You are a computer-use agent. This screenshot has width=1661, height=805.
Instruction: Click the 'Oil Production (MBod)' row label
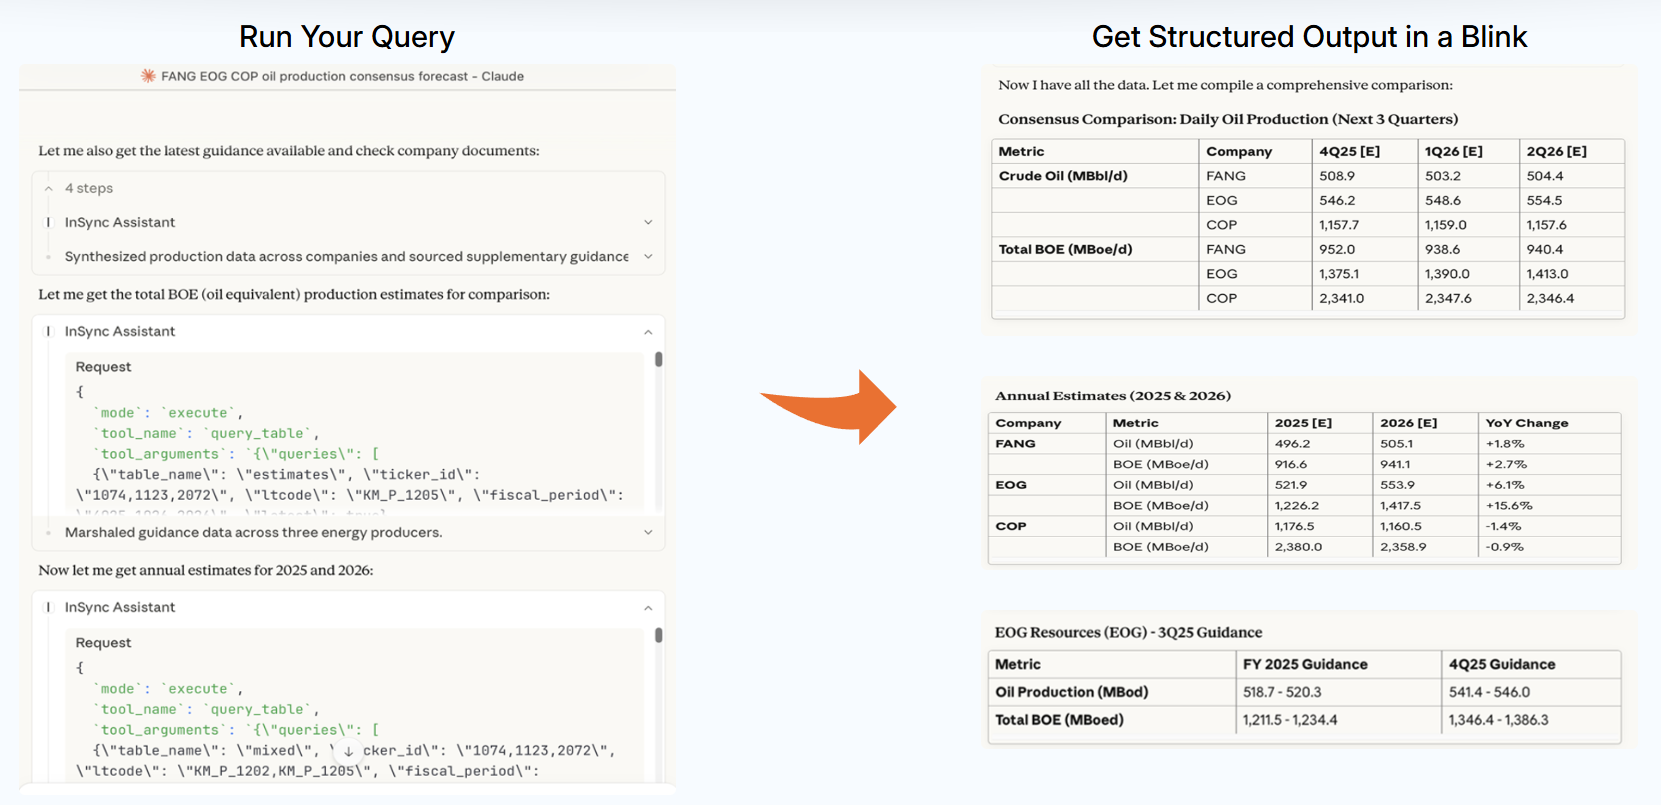coord(1071,692)
